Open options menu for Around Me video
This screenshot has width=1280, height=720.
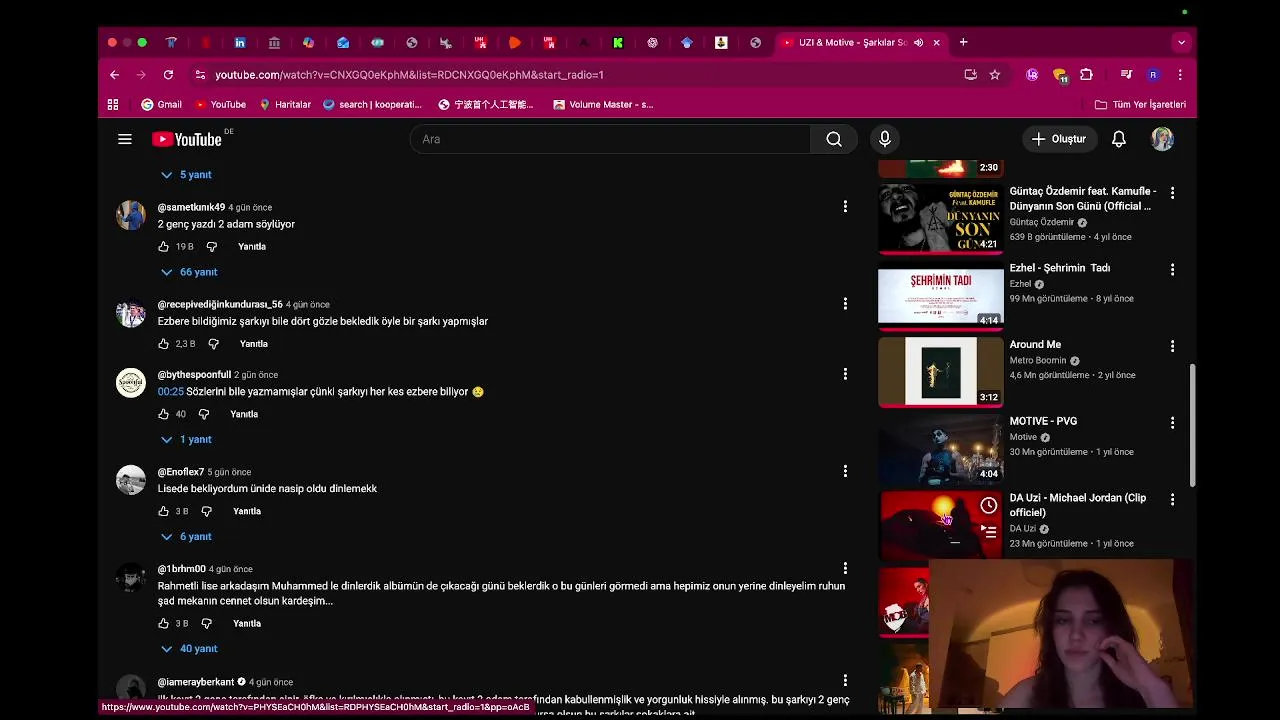click(1172, 346)
